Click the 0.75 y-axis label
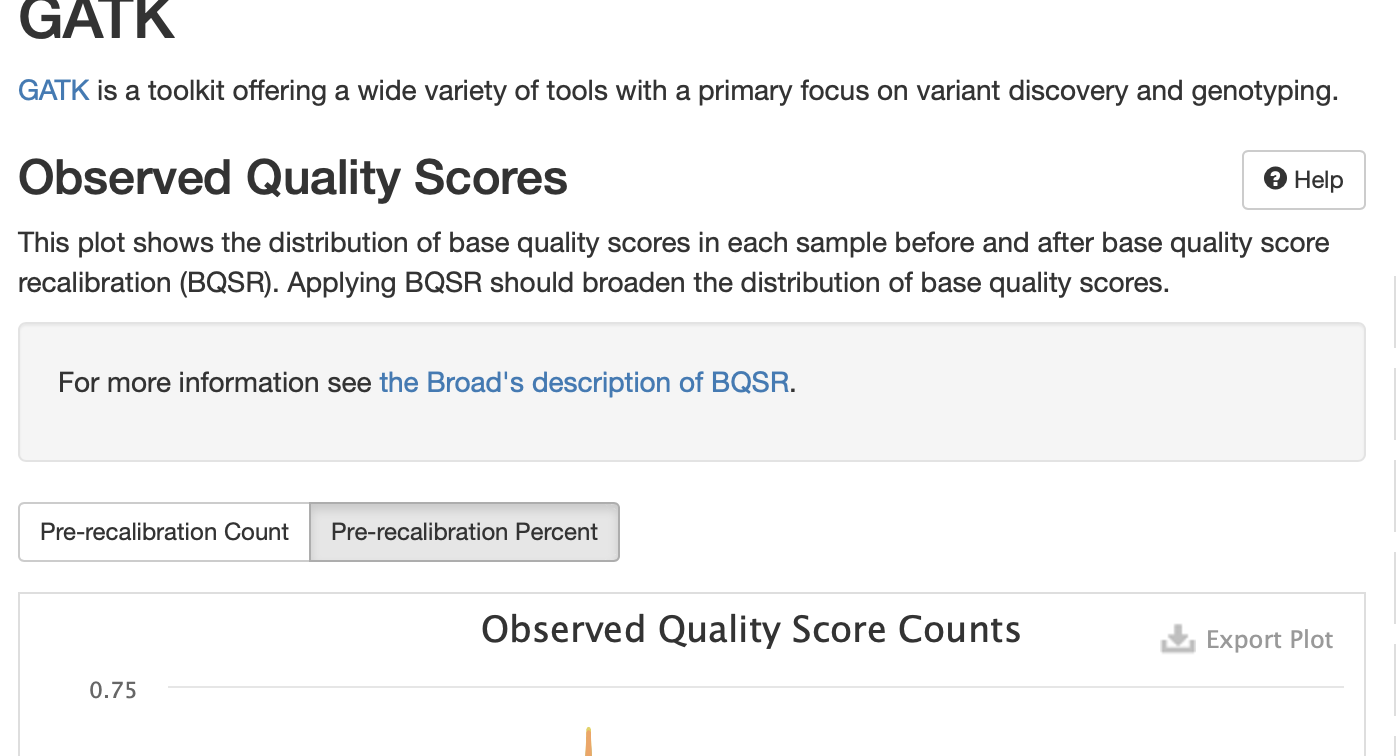 click(115, 690)
